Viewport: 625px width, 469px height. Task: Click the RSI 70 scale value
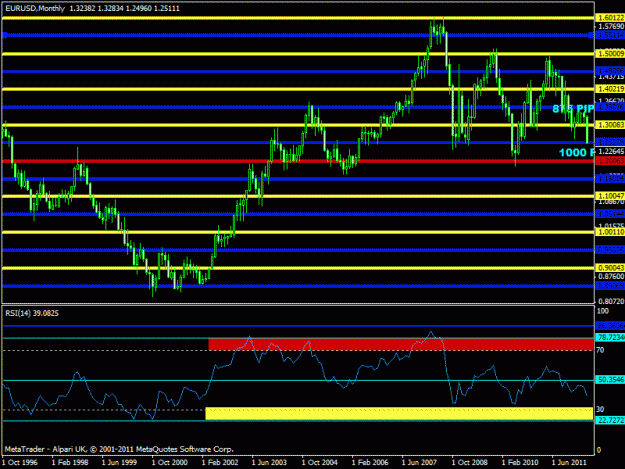click(600, 350)
